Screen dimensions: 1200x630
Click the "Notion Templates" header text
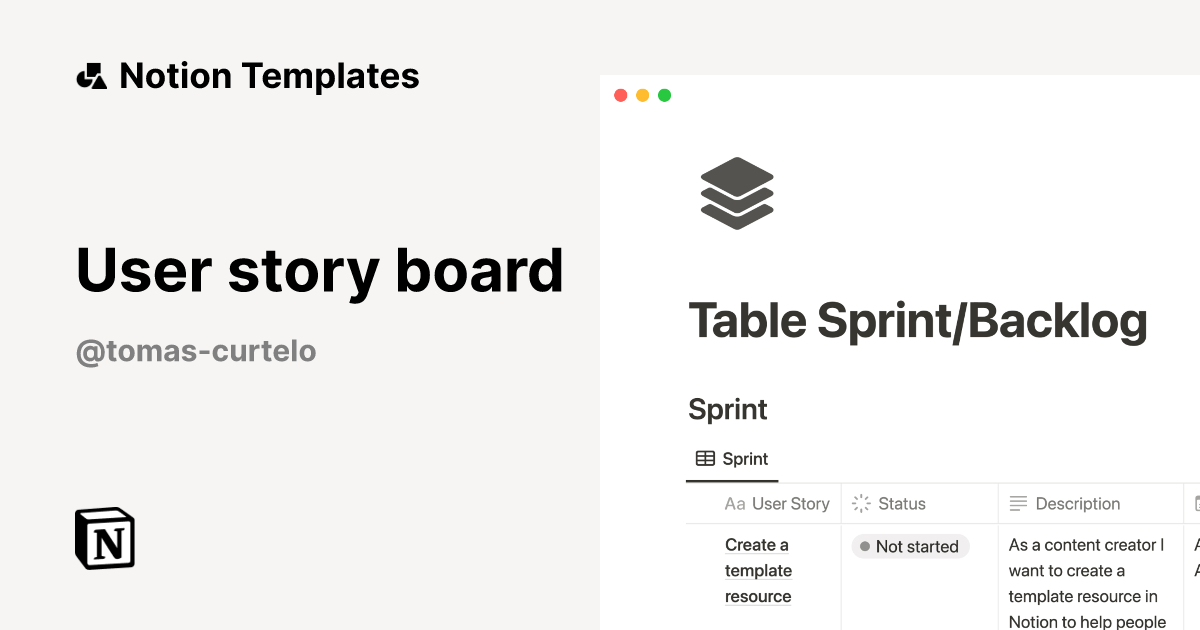(x=269, y=76)
